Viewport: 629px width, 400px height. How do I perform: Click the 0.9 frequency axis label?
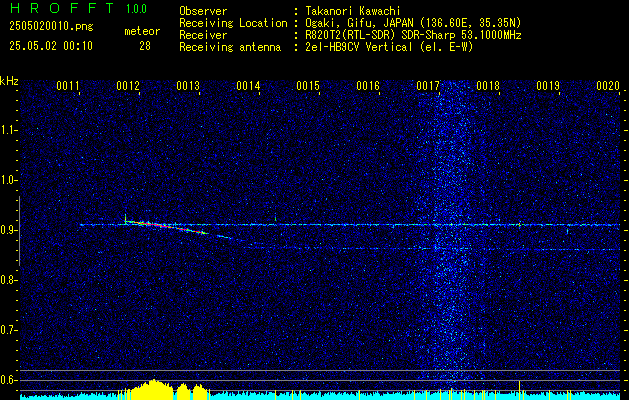tap(8, 230)
